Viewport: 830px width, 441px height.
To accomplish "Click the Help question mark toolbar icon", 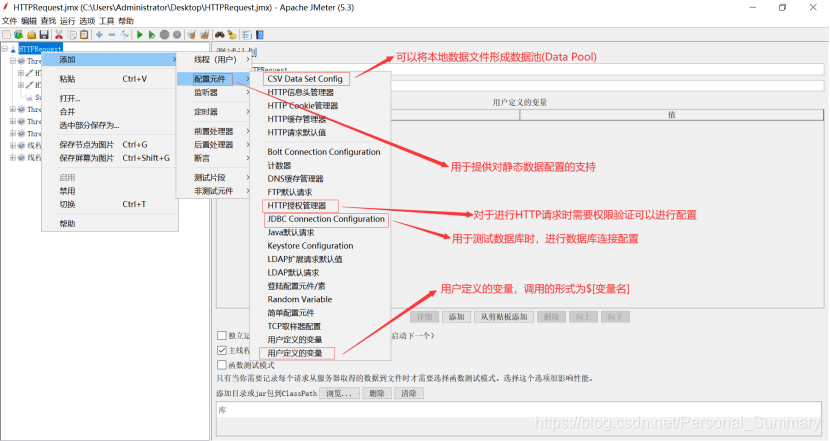I will pos(260,35).
